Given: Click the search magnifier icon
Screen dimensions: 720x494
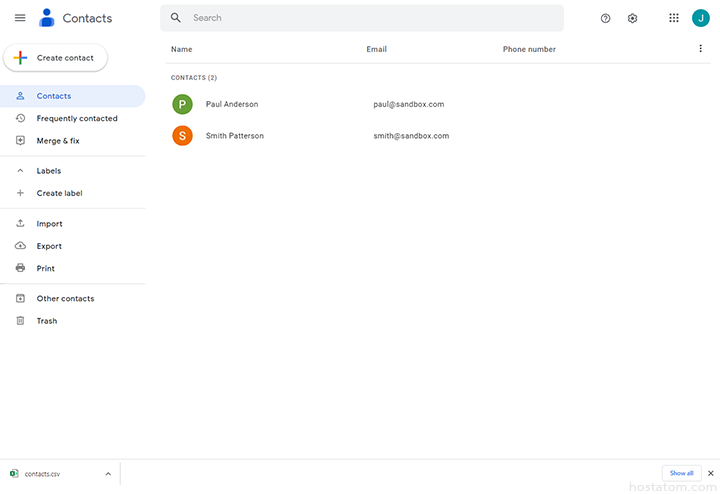Looking at the screenshot, I should 176,18.
